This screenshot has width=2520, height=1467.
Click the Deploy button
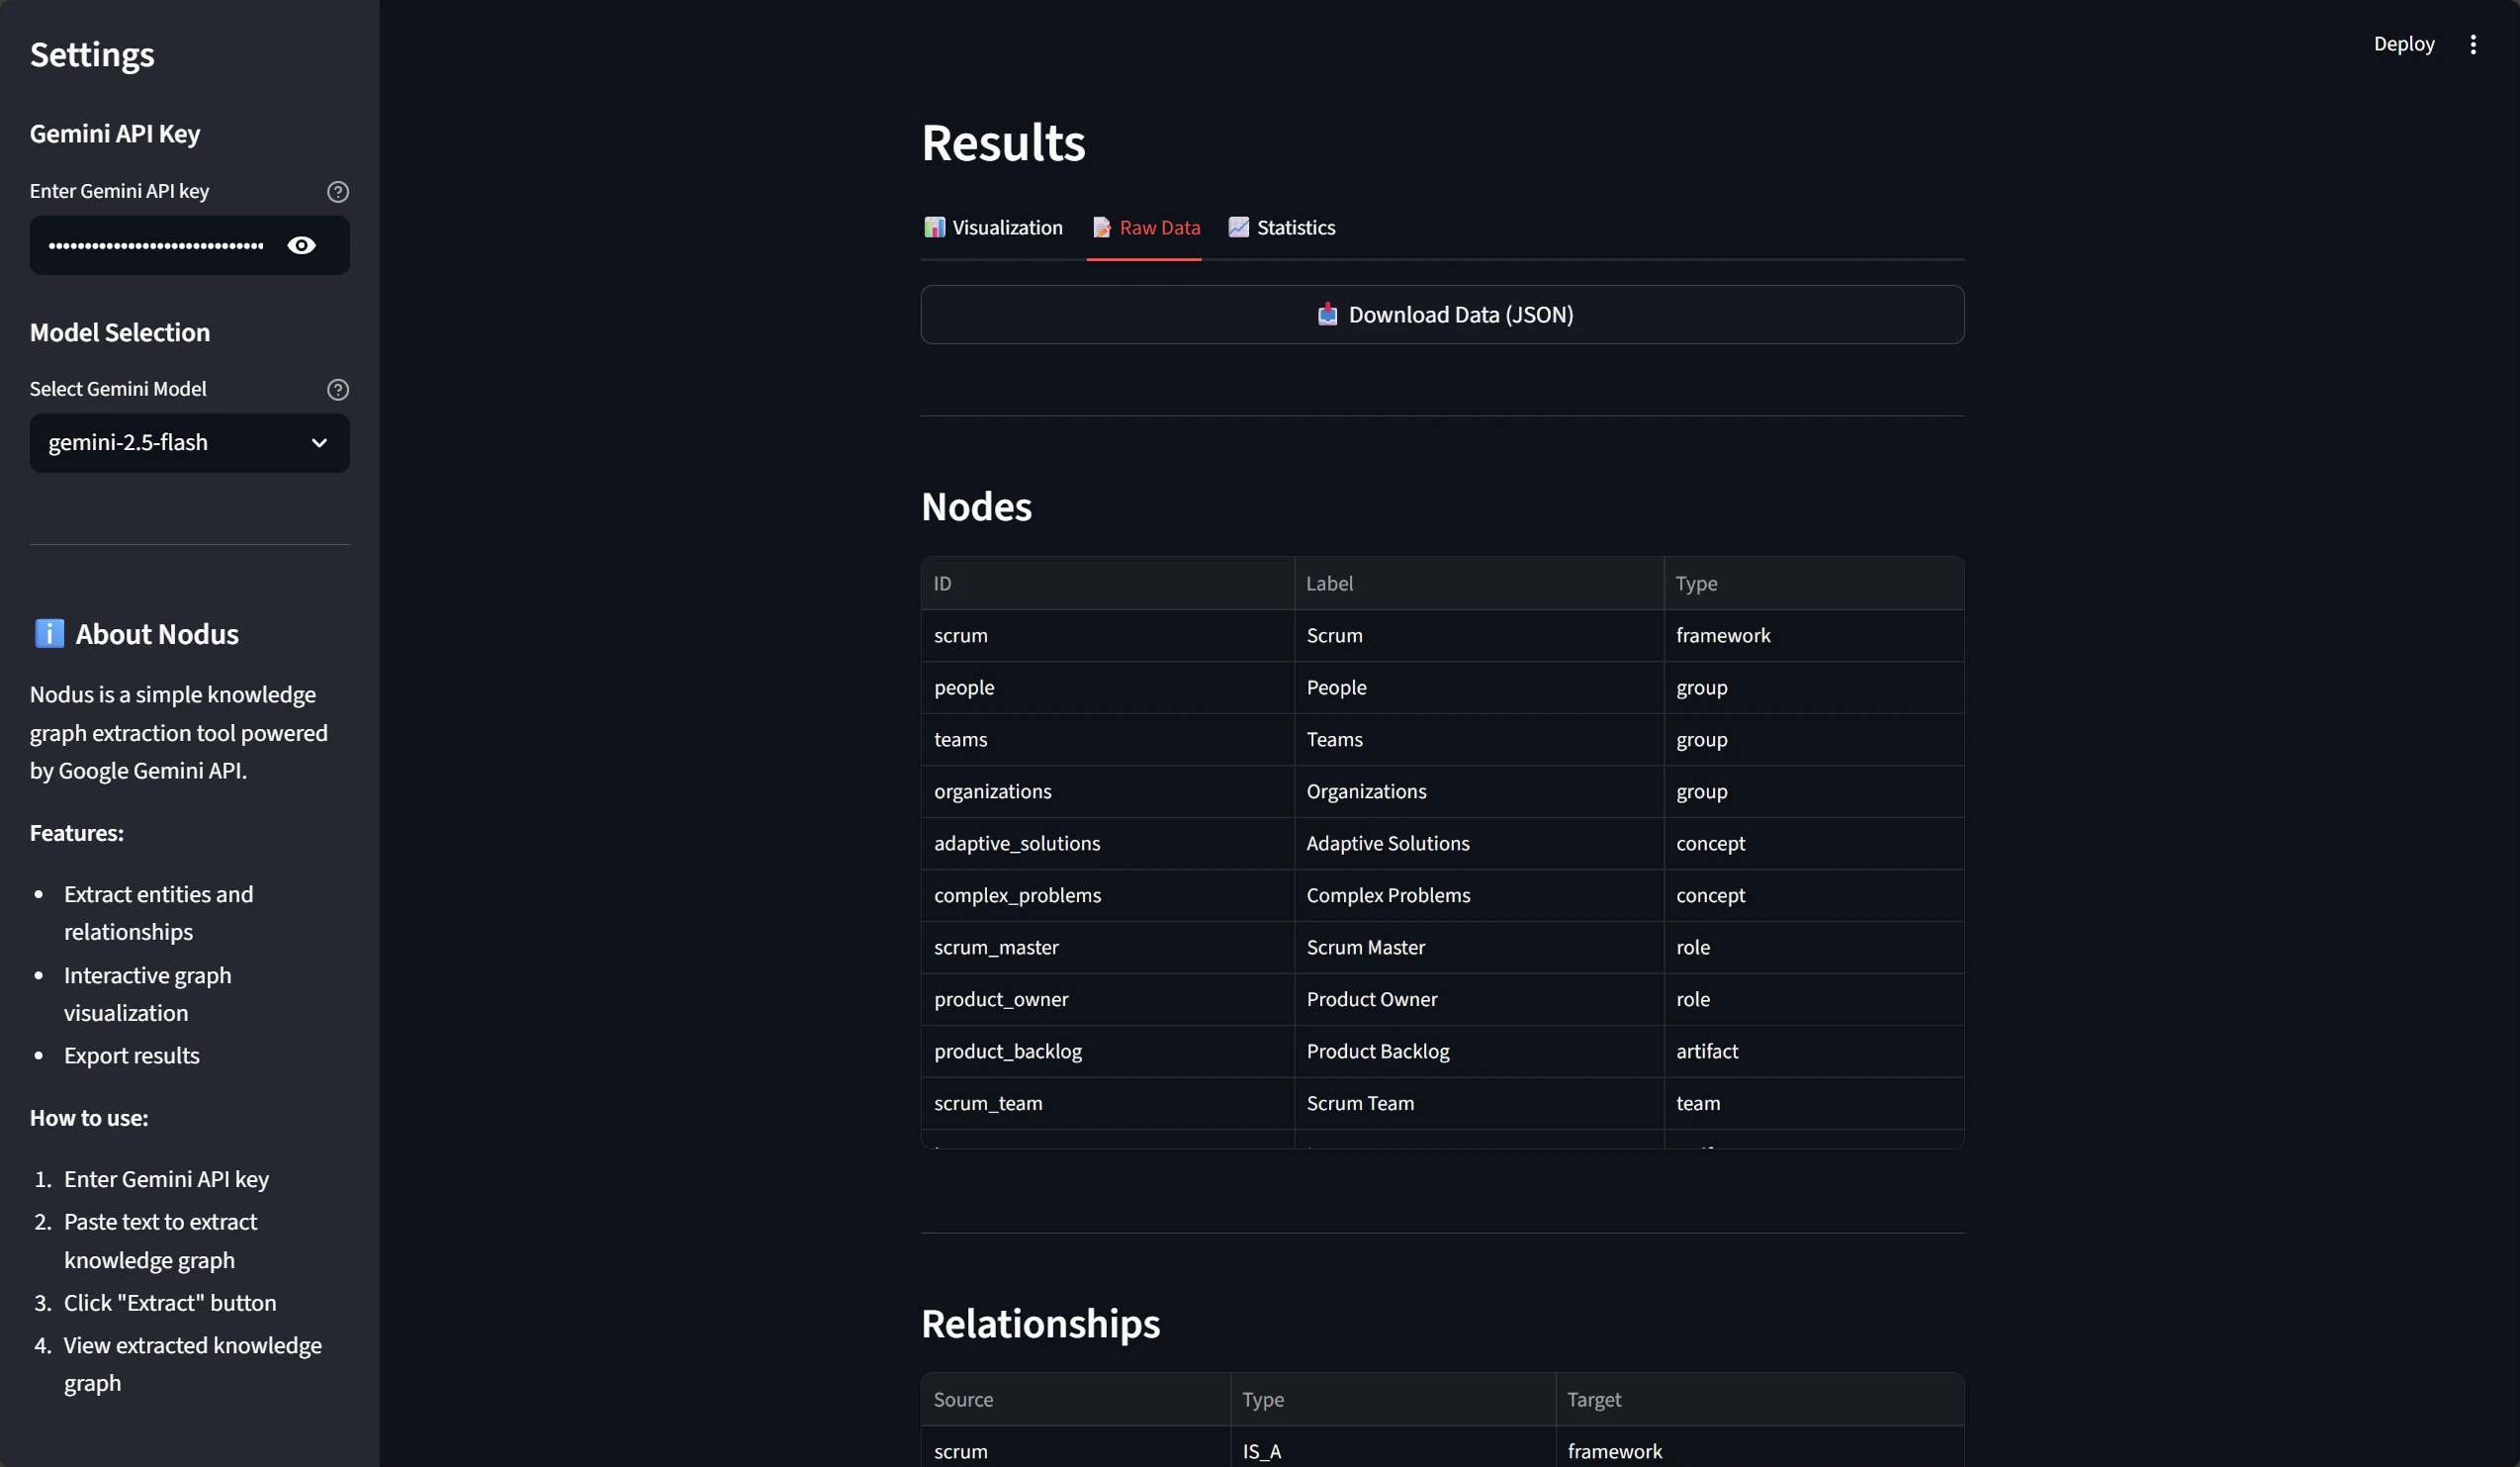[x=2404, y=44]
